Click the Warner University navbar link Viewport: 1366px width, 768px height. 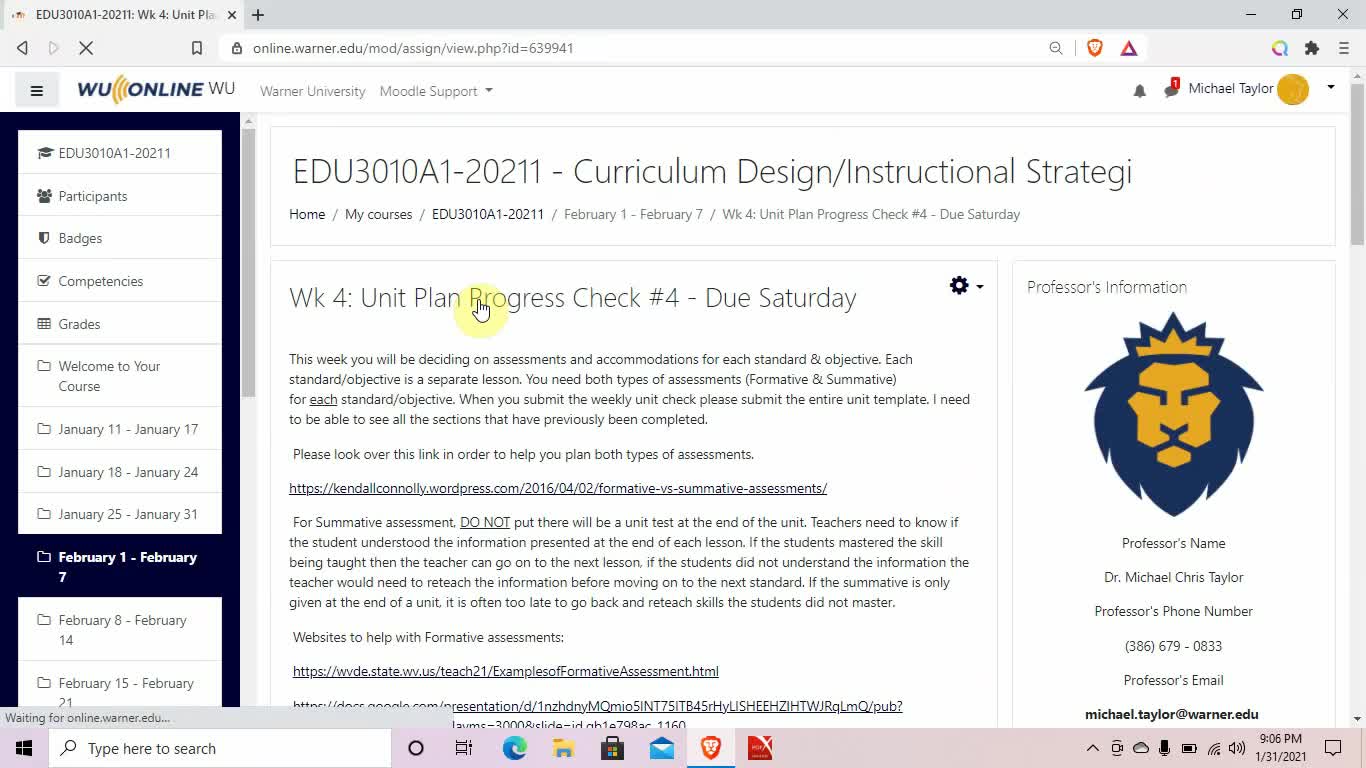(312, 91)
